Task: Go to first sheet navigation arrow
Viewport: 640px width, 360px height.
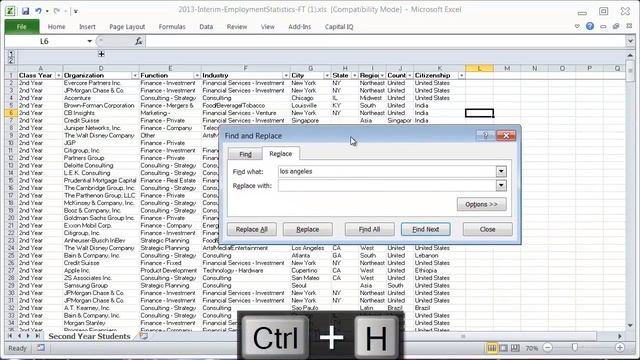Action: tap(10, 336)
